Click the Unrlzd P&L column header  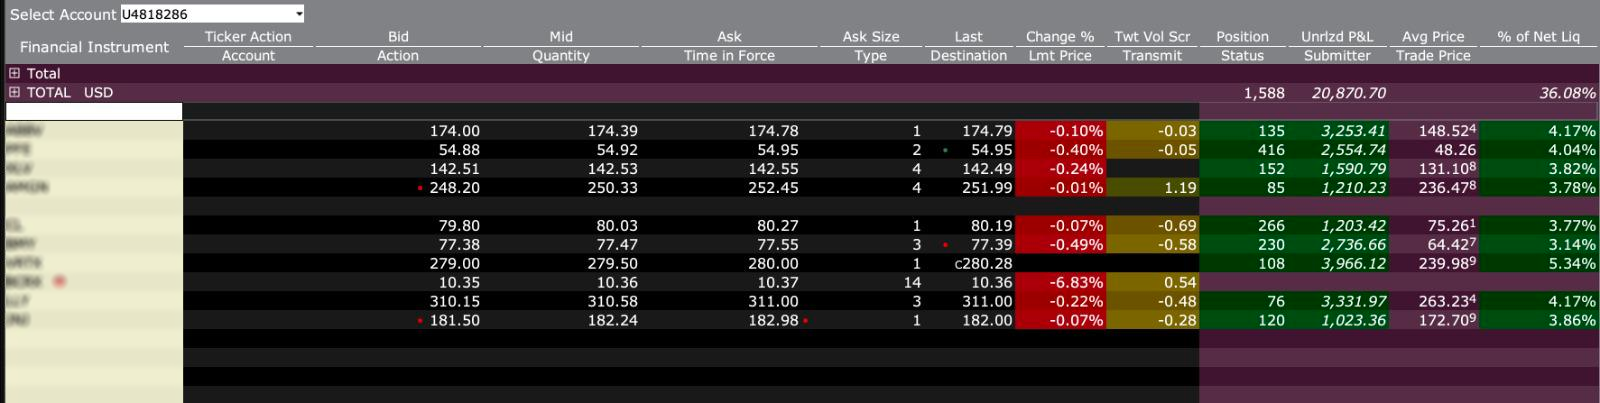click(1337, 36)
